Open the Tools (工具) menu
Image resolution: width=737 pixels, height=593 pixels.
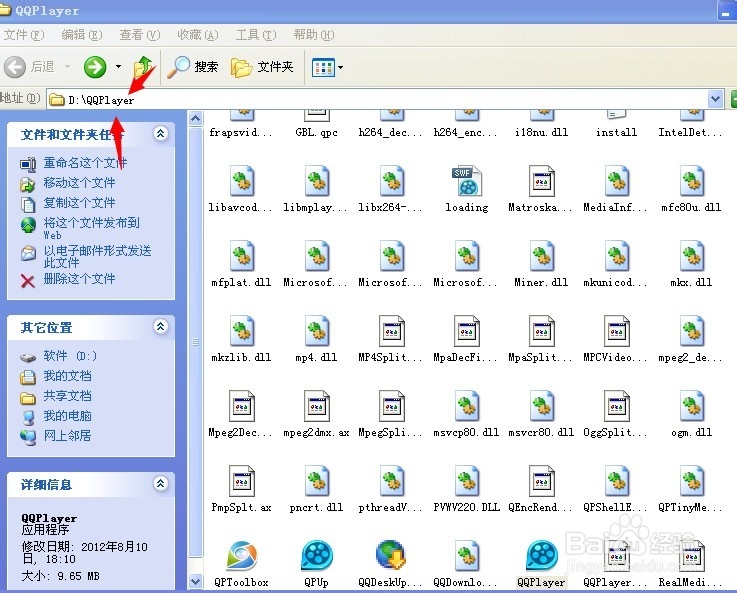(256, 35)
